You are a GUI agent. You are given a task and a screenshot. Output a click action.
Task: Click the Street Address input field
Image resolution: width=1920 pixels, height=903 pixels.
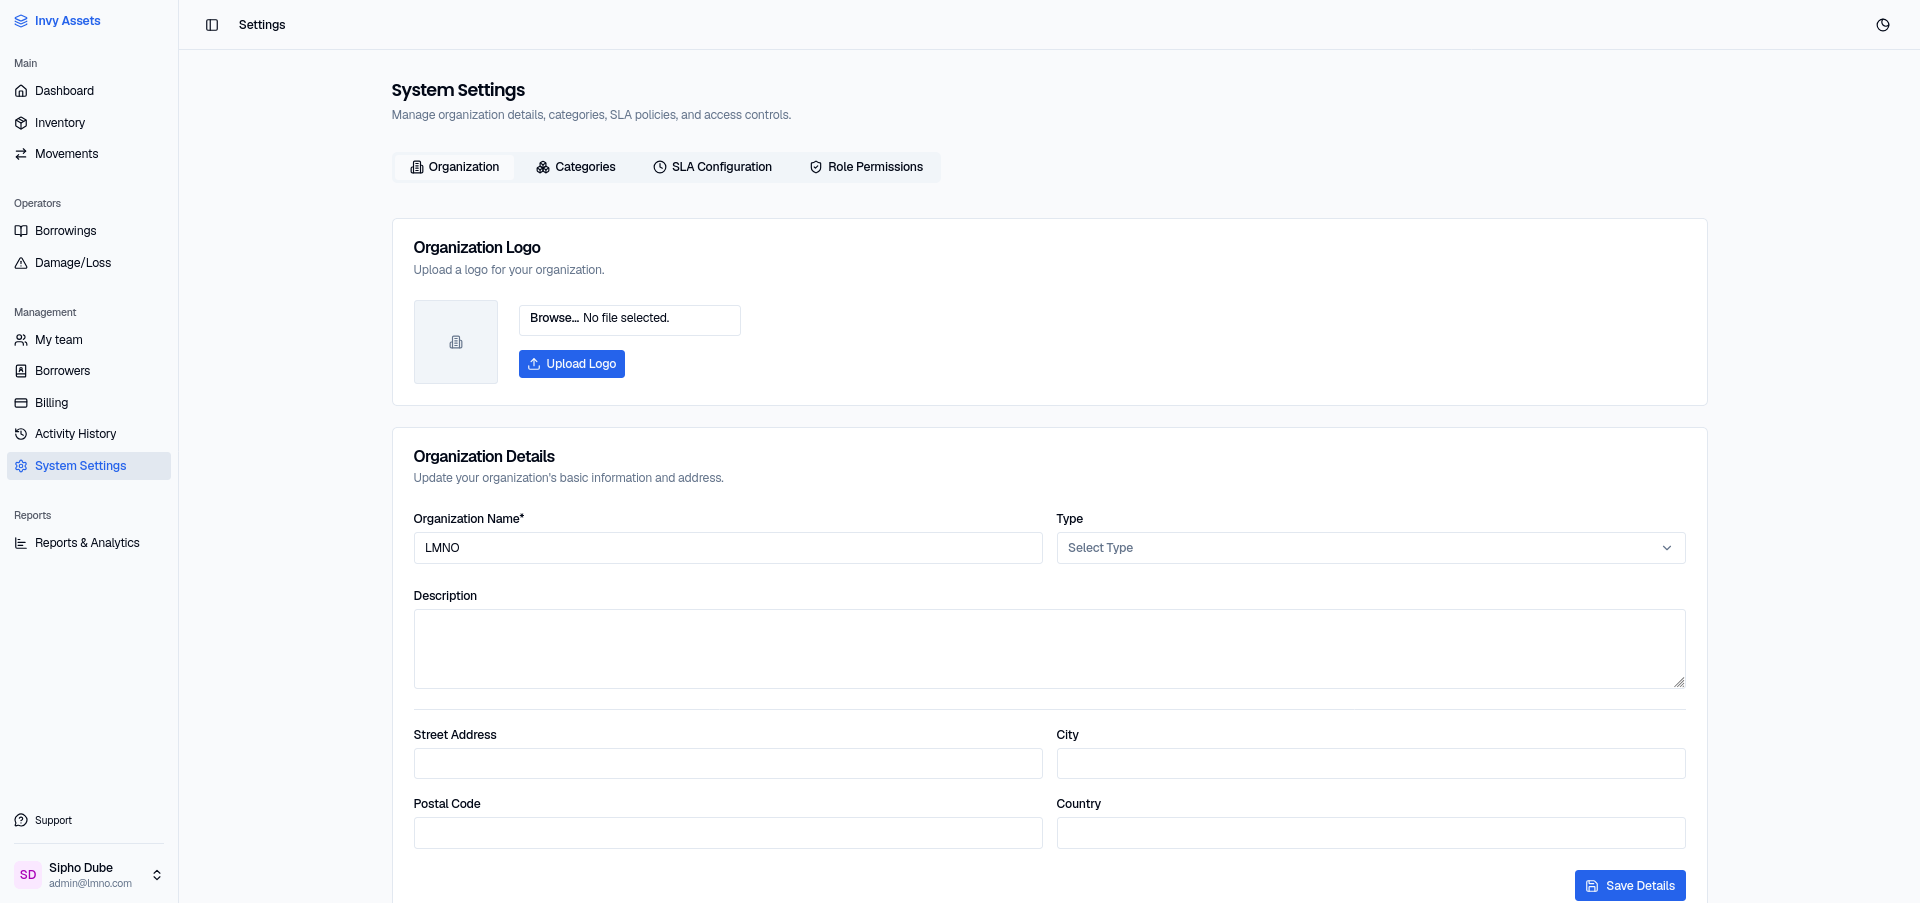[728, 764]
